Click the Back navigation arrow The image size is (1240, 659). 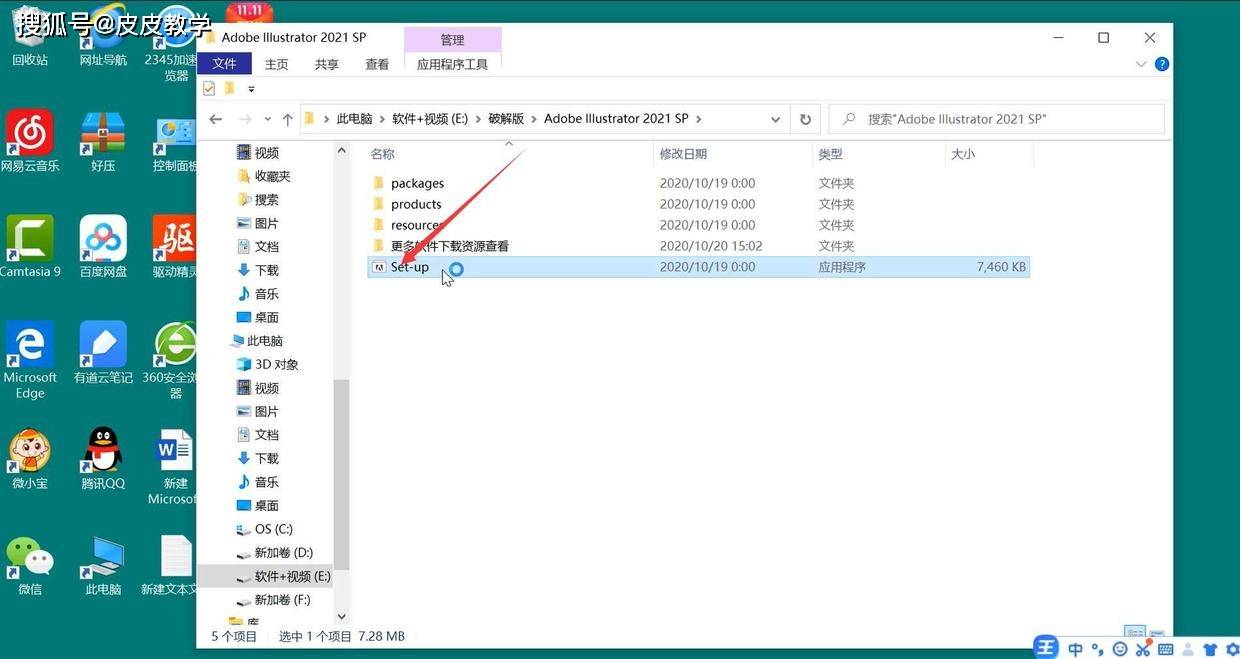tap(215, 119)
